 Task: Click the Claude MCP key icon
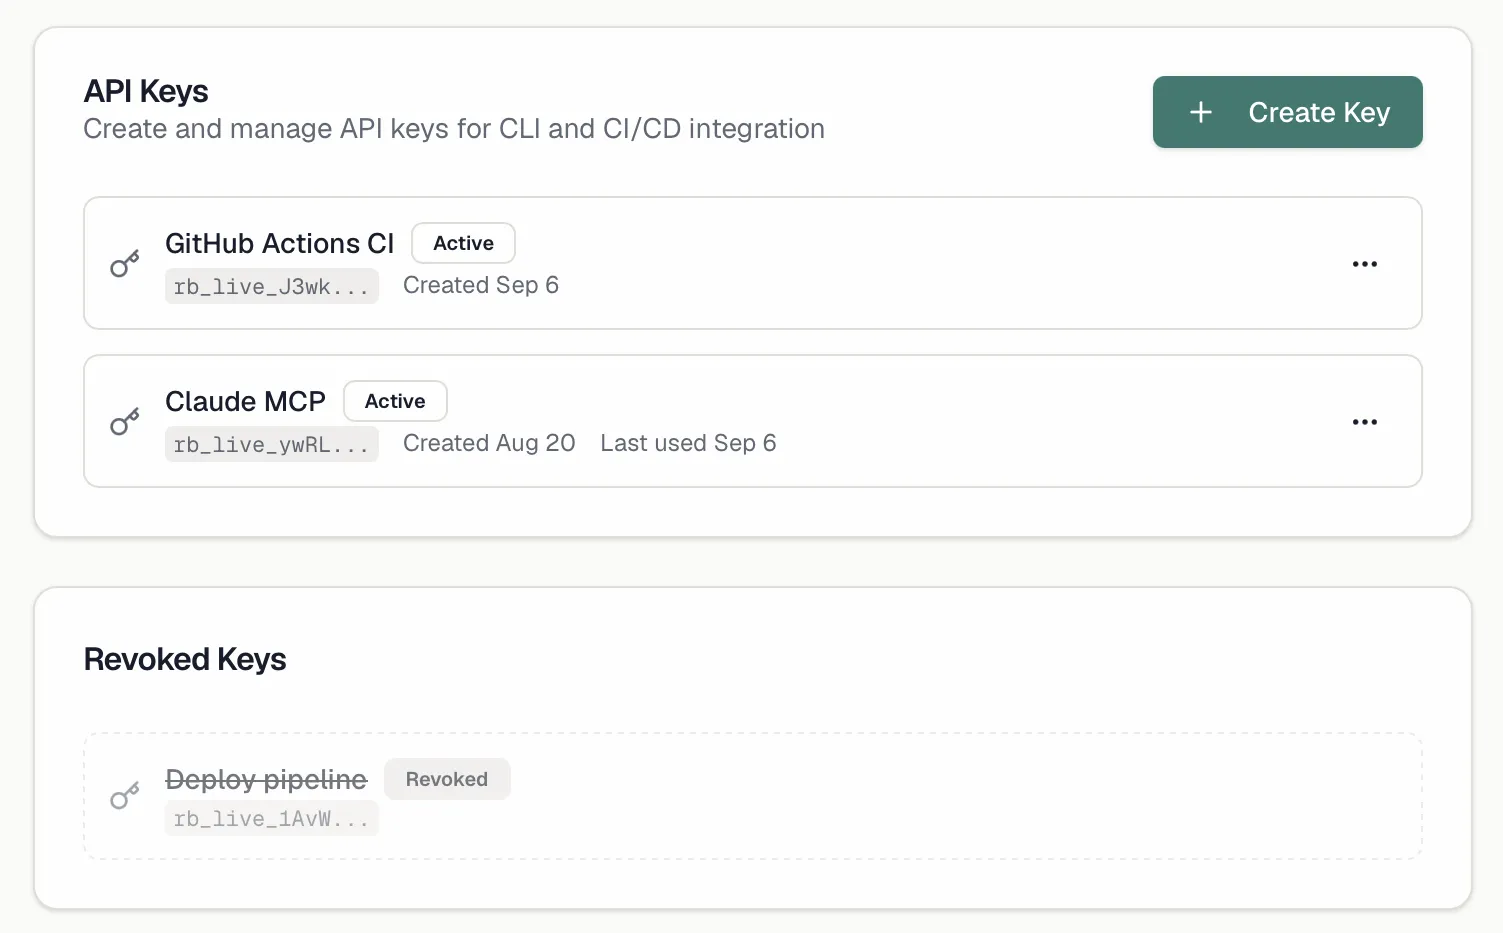pyautogui.click(x=125, y=422)
